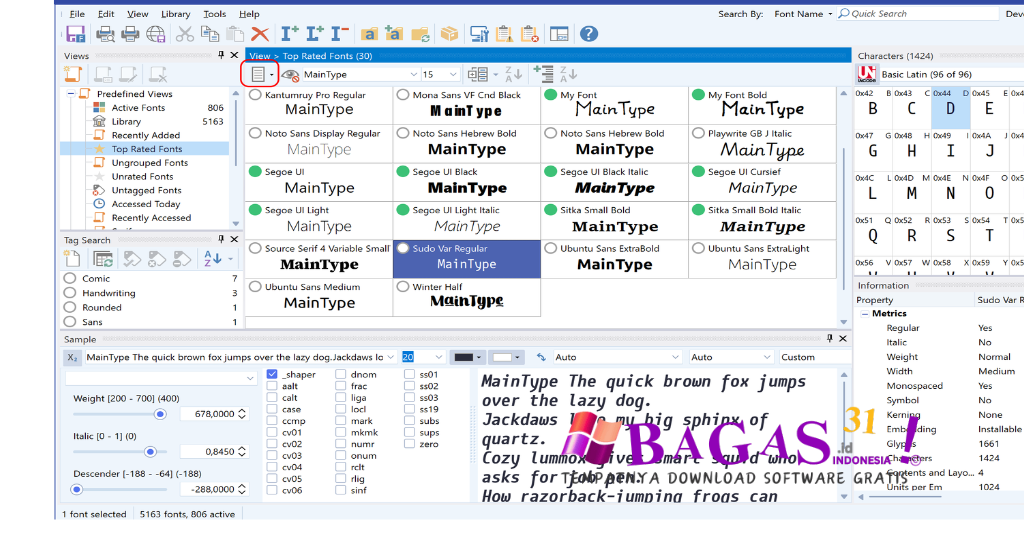Click the Cut scissors icon
The width and height of the screenshot is (1024, 538).
[x=185, y=34]
